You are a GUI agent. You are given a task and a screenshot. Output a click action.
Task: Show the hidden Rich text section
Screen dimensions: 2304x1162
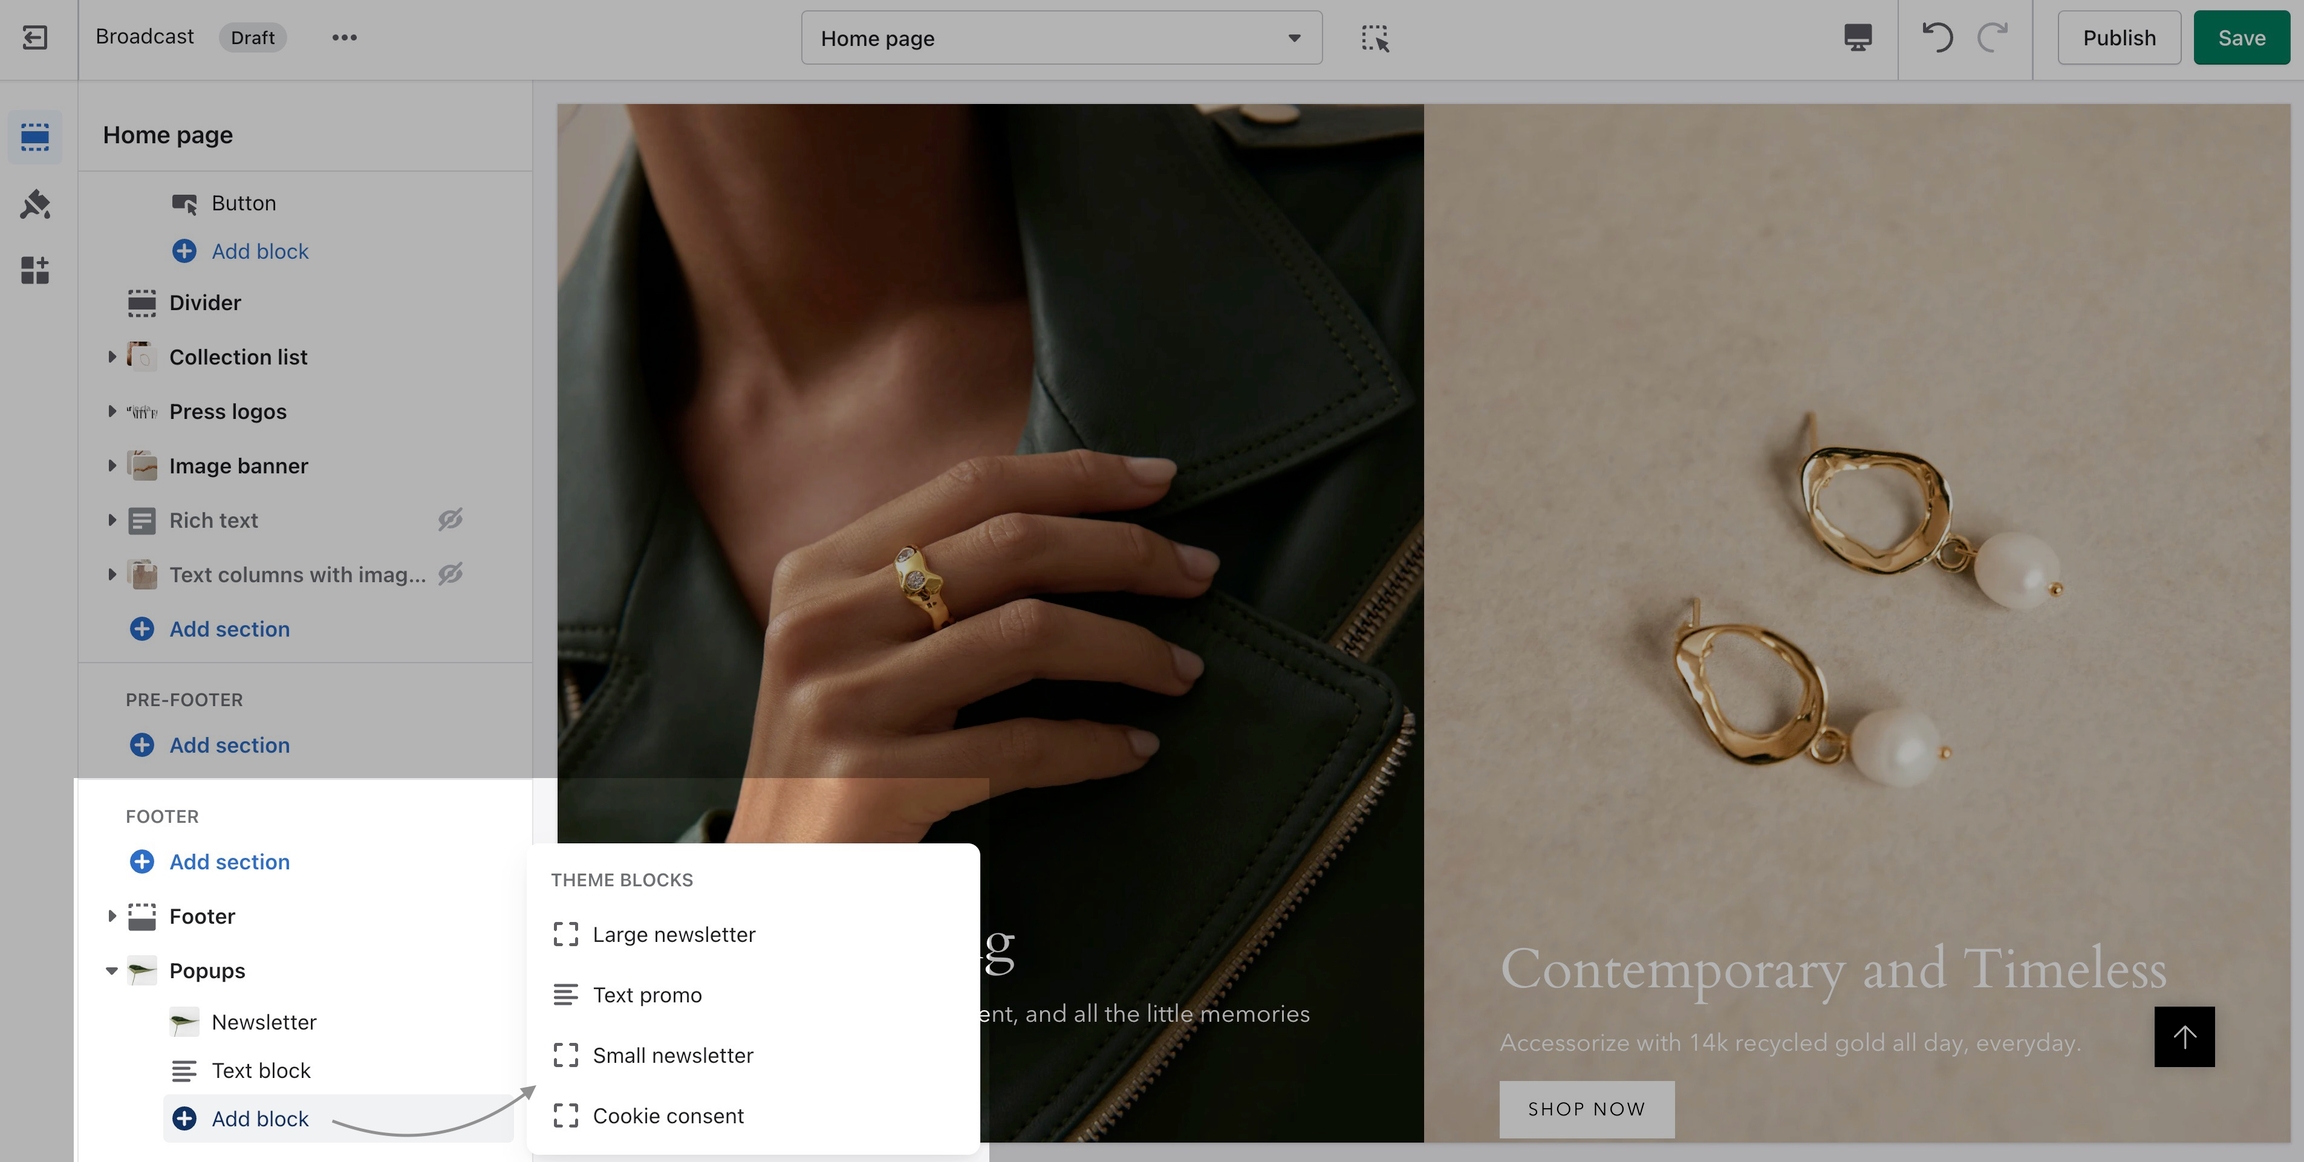(450, 520)
